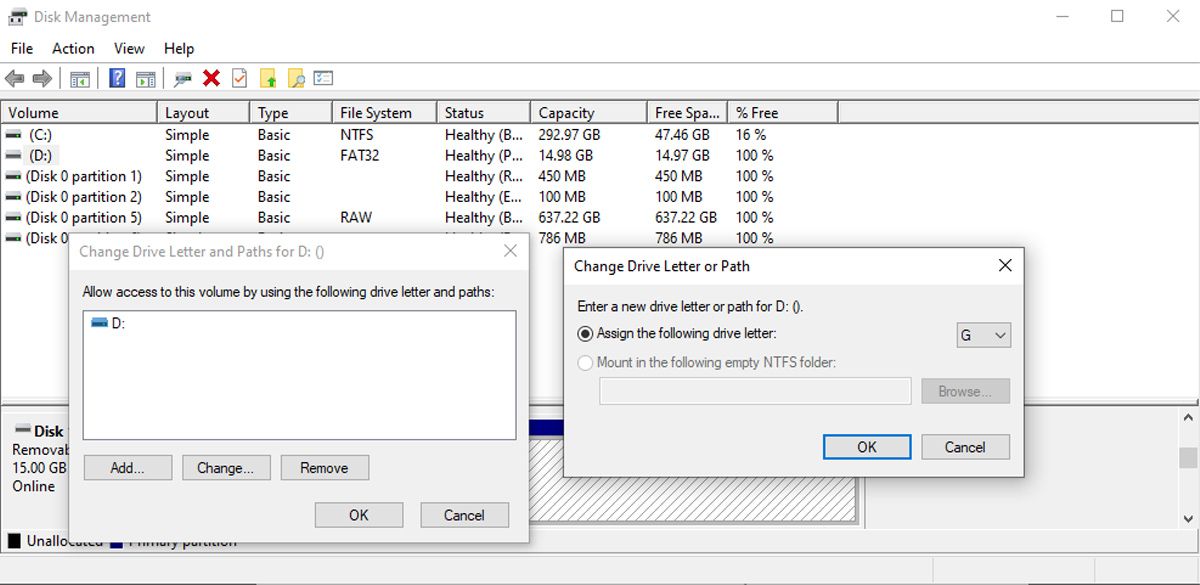Click the Add button
This screenshot has width=1200, height=585.
[x=127, y=467]
